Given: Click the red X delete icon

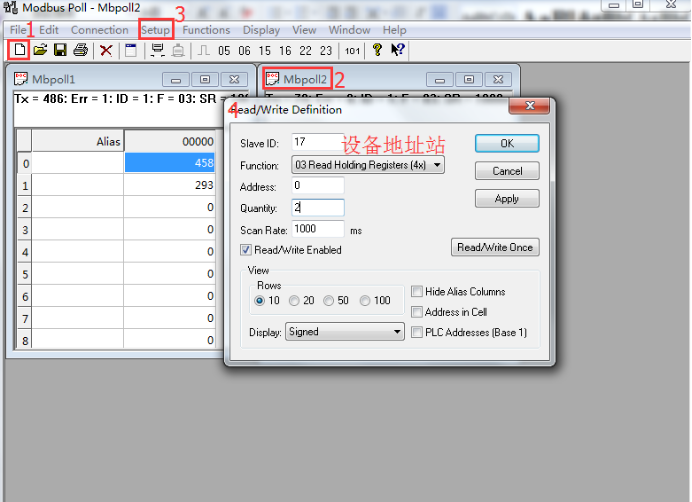Looking at the screenshot, I should [x=105, y=50].
